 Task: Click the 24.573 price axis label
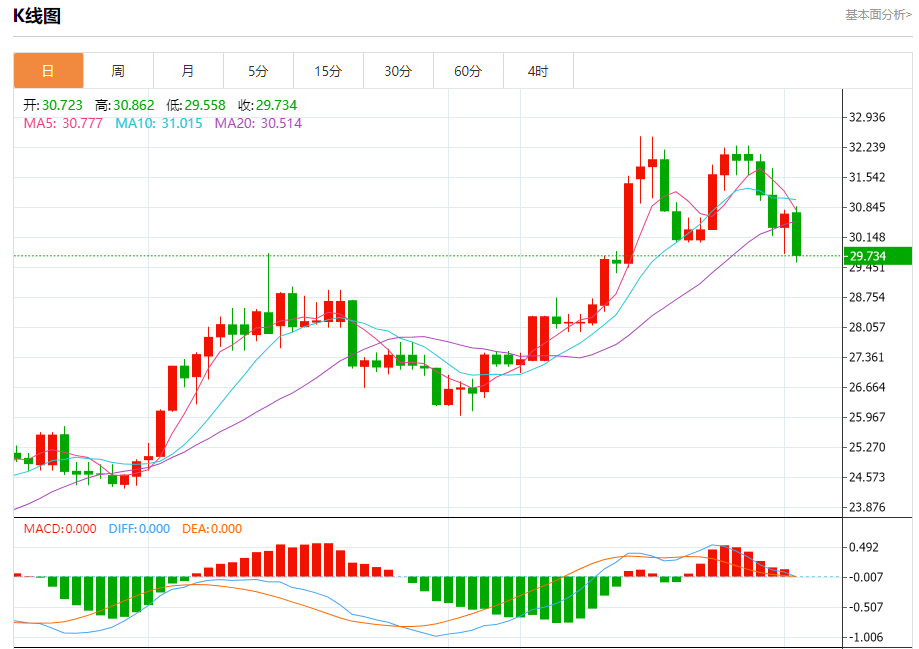click(x=867, y=477)
